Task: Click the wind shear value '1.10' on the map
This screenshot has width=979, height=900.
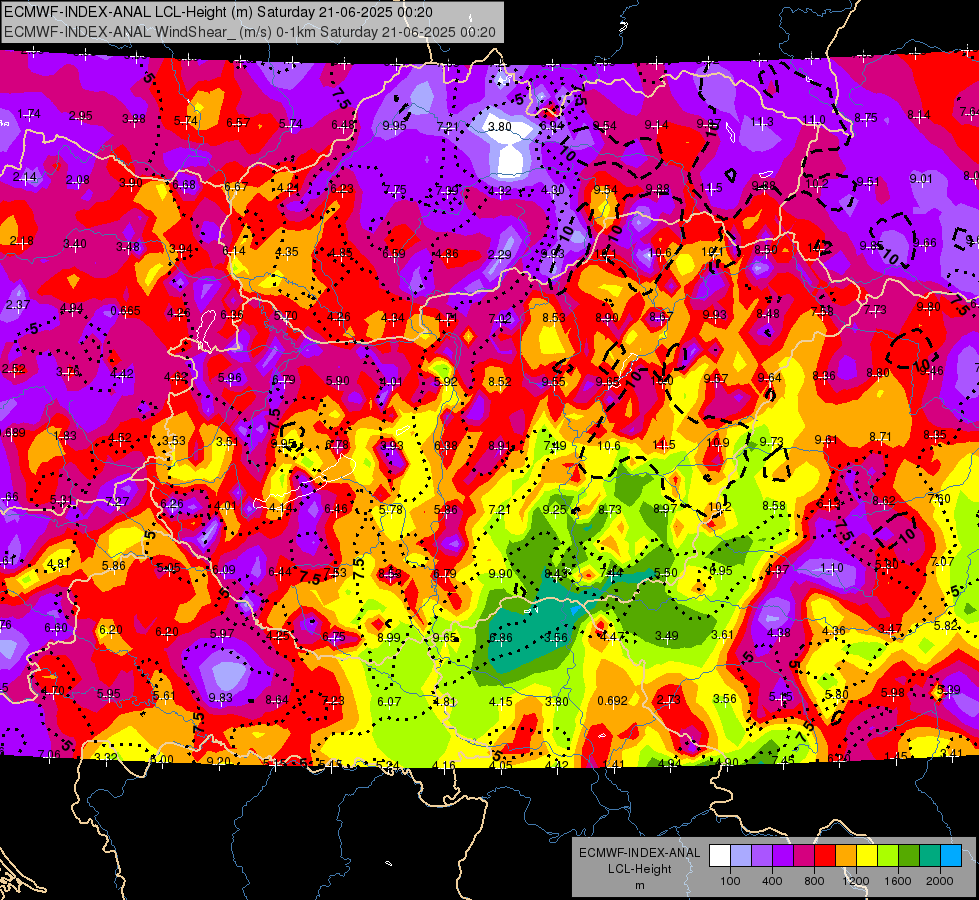Action: point(832,568)
